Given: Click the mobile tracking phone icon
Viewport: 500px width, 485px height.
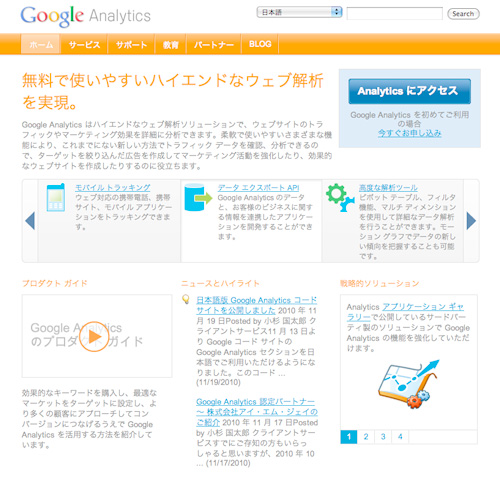Looking at the screenshot, I should pos(56,197).
